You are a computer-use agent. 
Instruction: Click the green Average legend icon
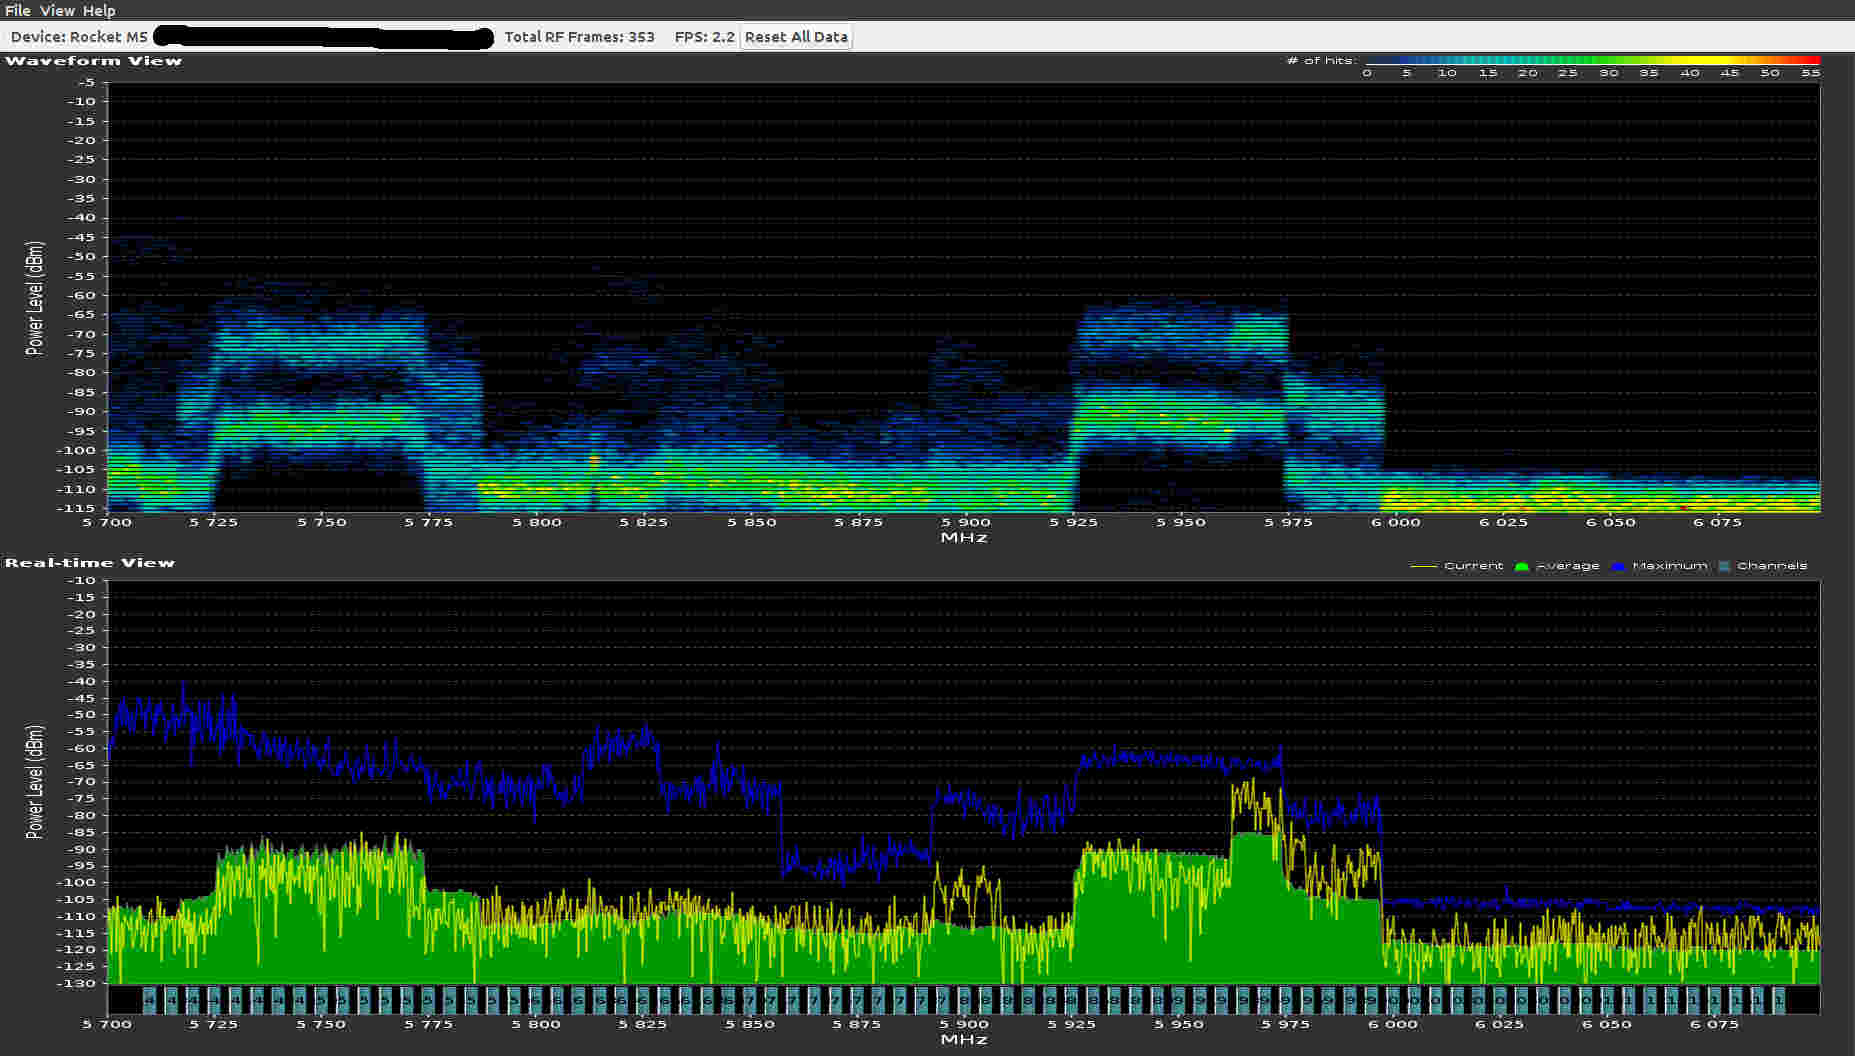point(1521,566)
